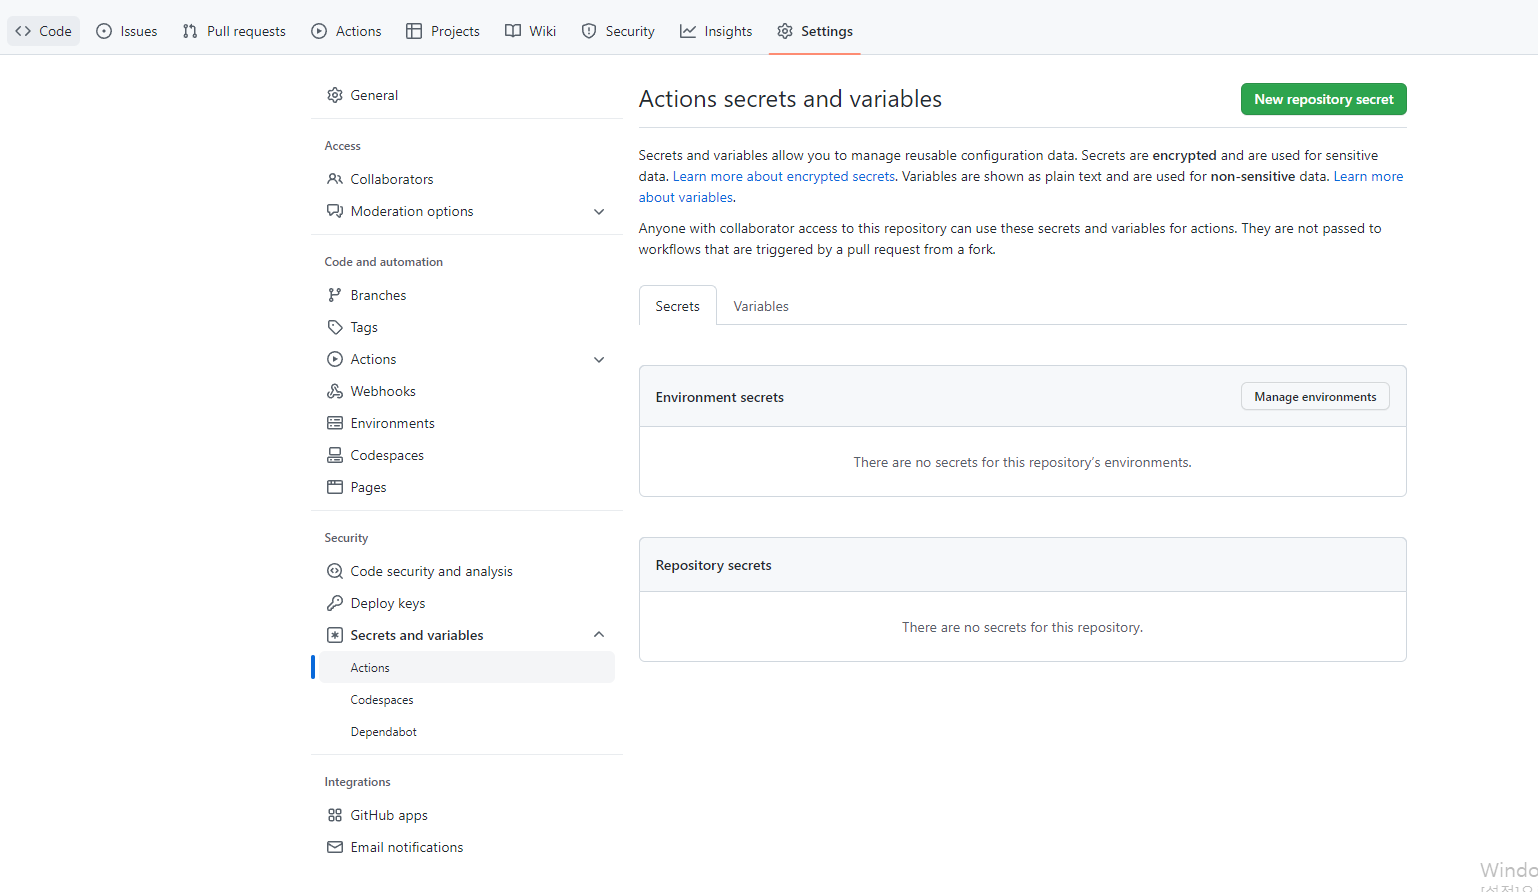
Task: Open Learn more about encrypted secrets link
Action: pos(784,176)
